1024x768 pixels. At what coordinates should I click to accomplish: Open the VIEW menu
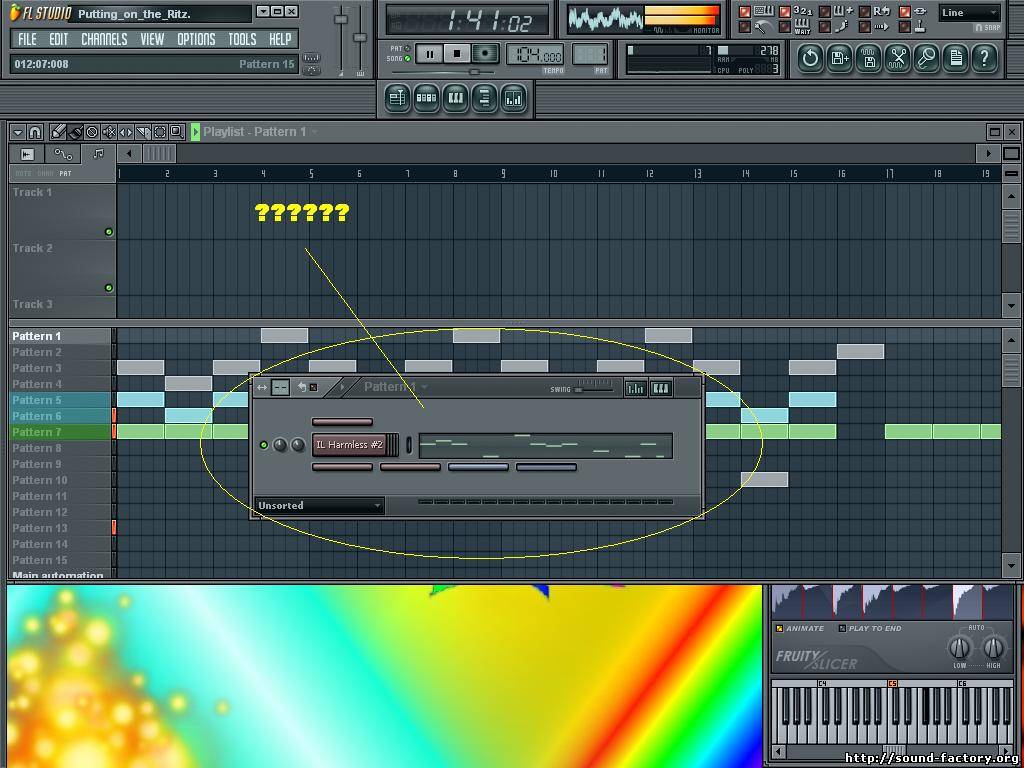tap(152, 40)
